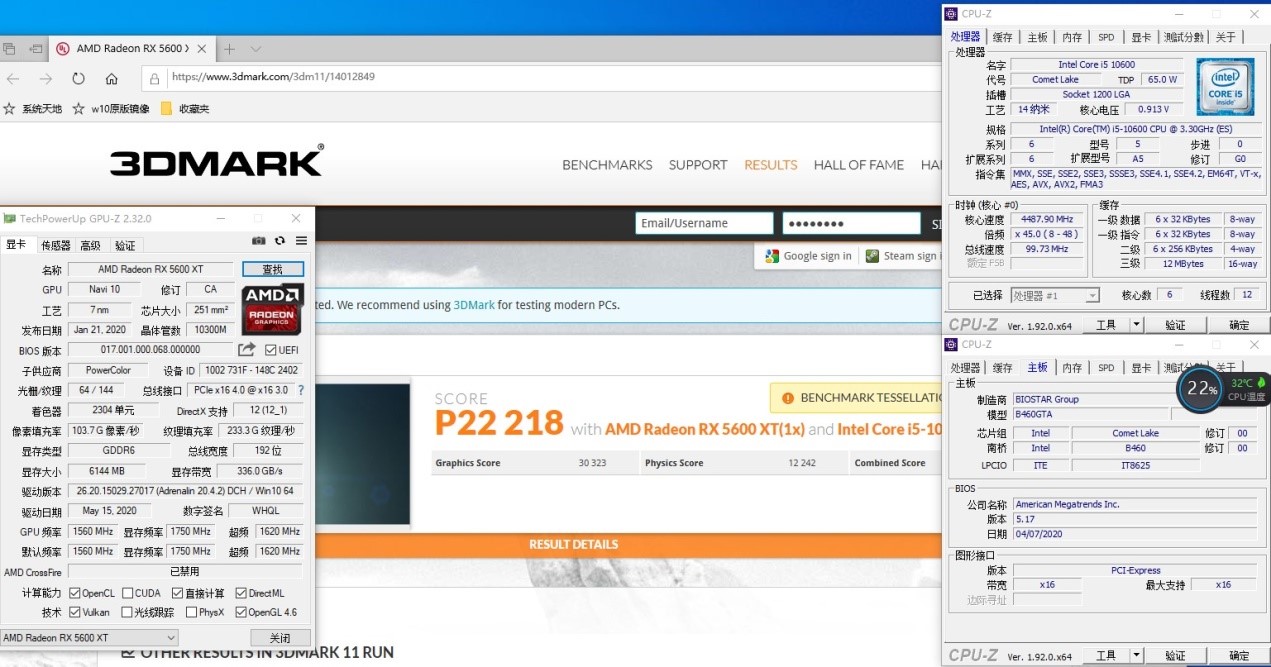Open the SPD tab in top CPU-Z window
The image size is (1271, 667).
[1106, 37]
